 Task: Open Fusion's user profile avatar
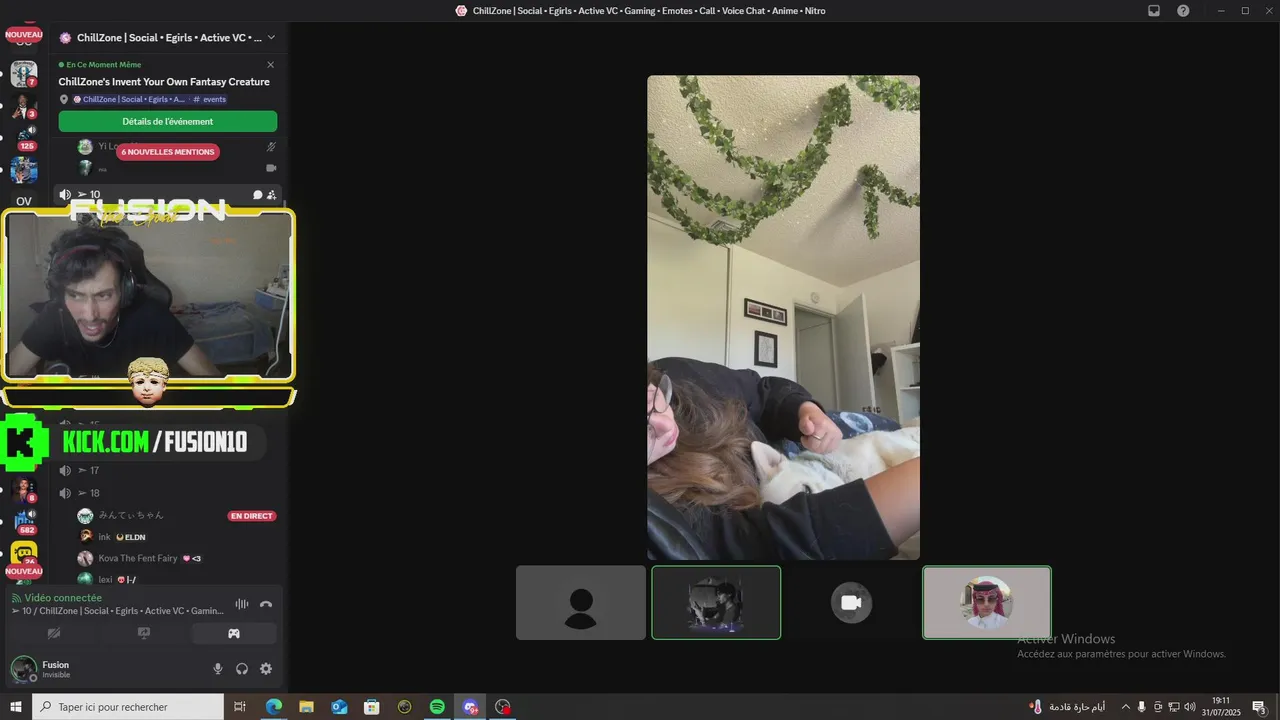coord(23,669)
